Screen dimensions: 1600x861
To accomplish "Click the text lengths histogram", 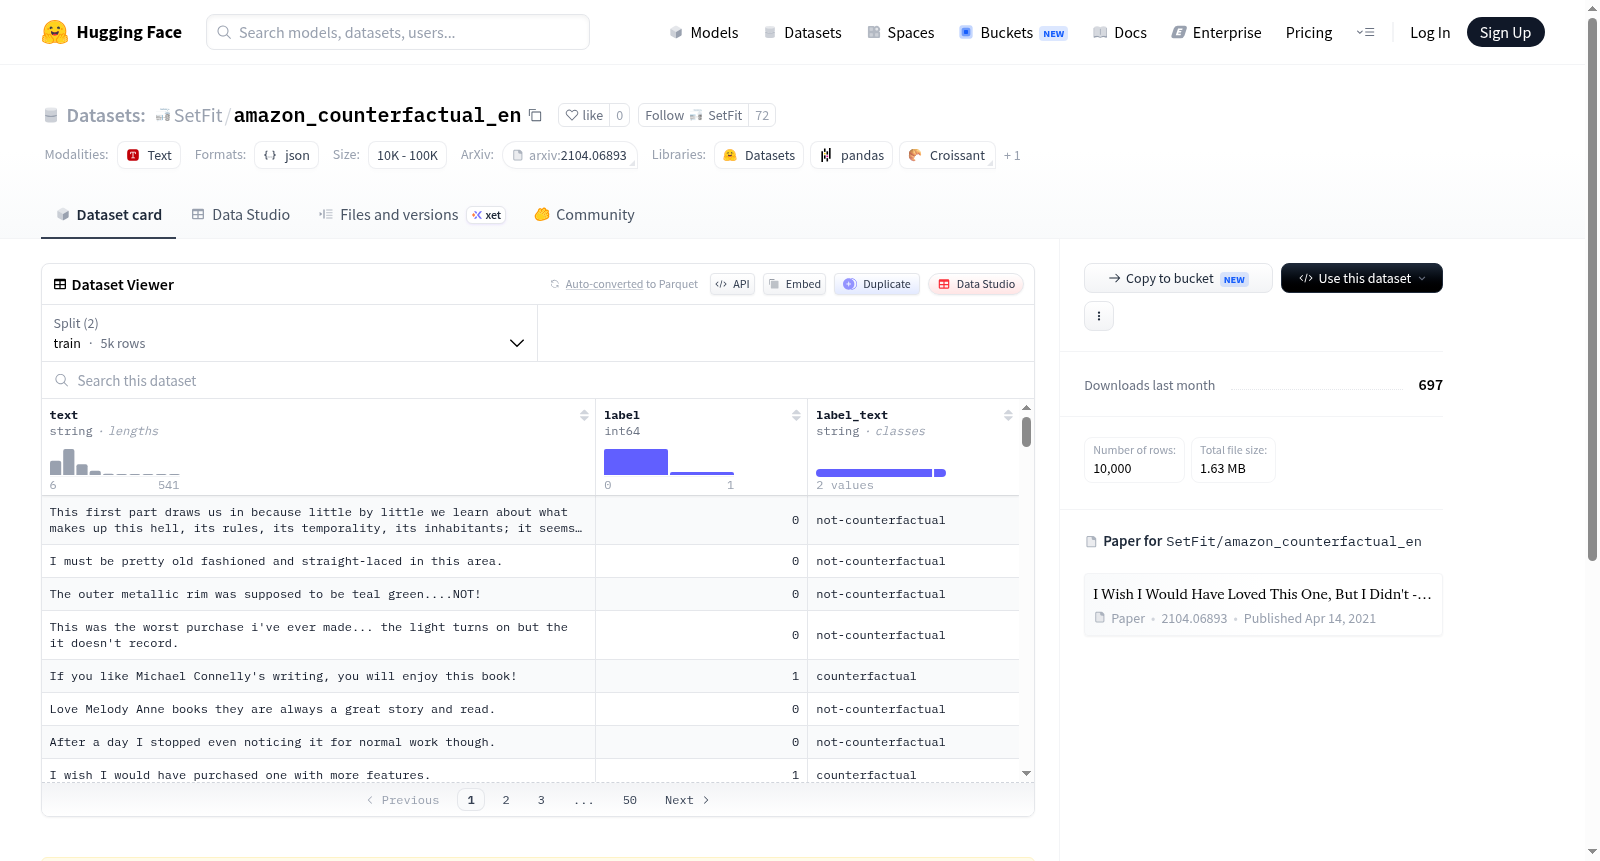I will pos(115,461).
